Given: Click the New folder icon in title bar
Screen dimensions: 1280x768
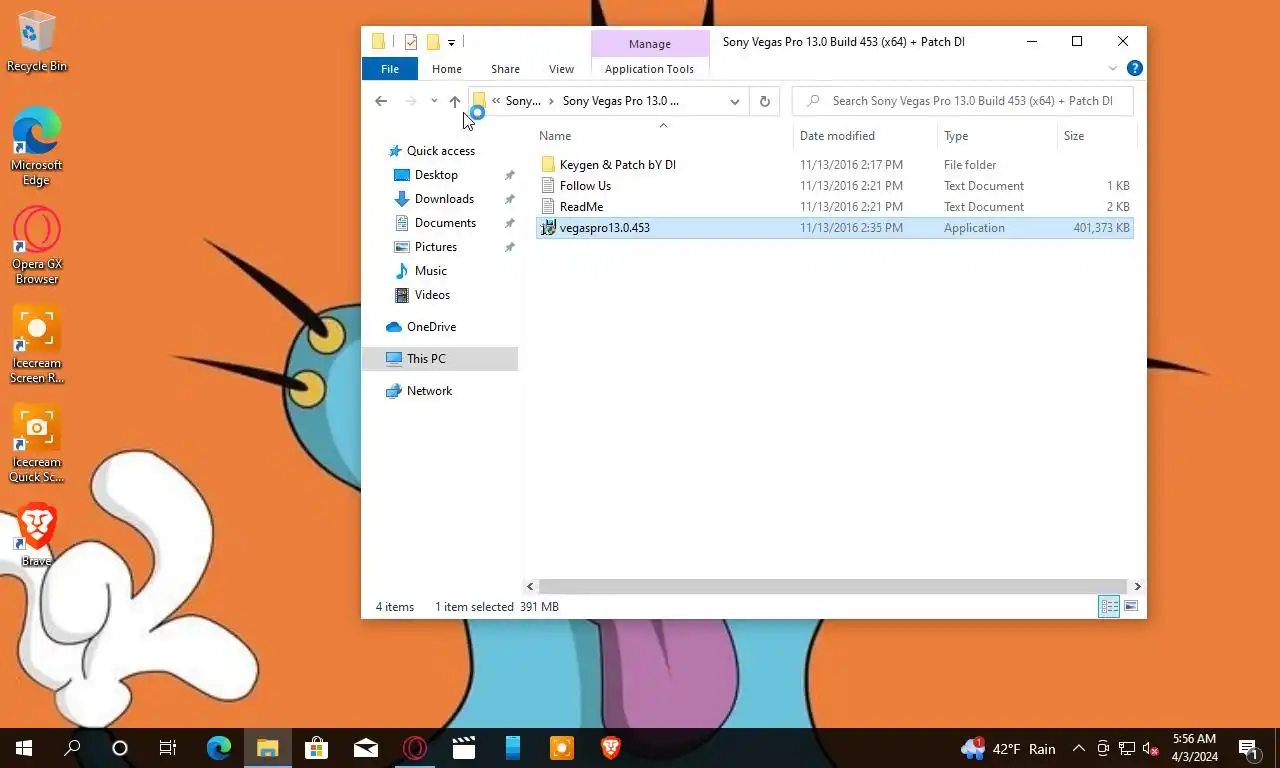Looking at the screenshot, I should click(433, 42).
